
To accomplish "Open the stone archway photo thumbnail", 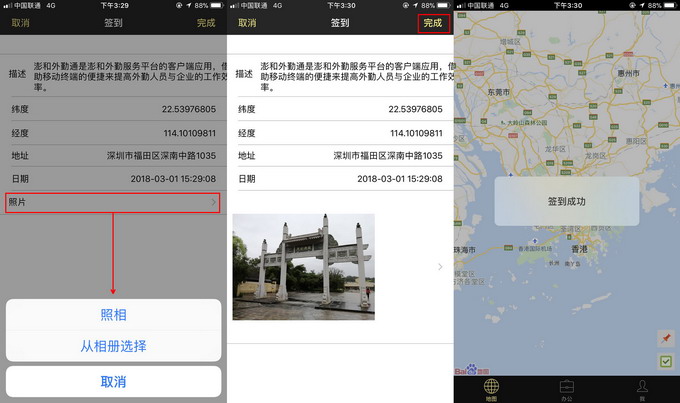I will point(303,266).
